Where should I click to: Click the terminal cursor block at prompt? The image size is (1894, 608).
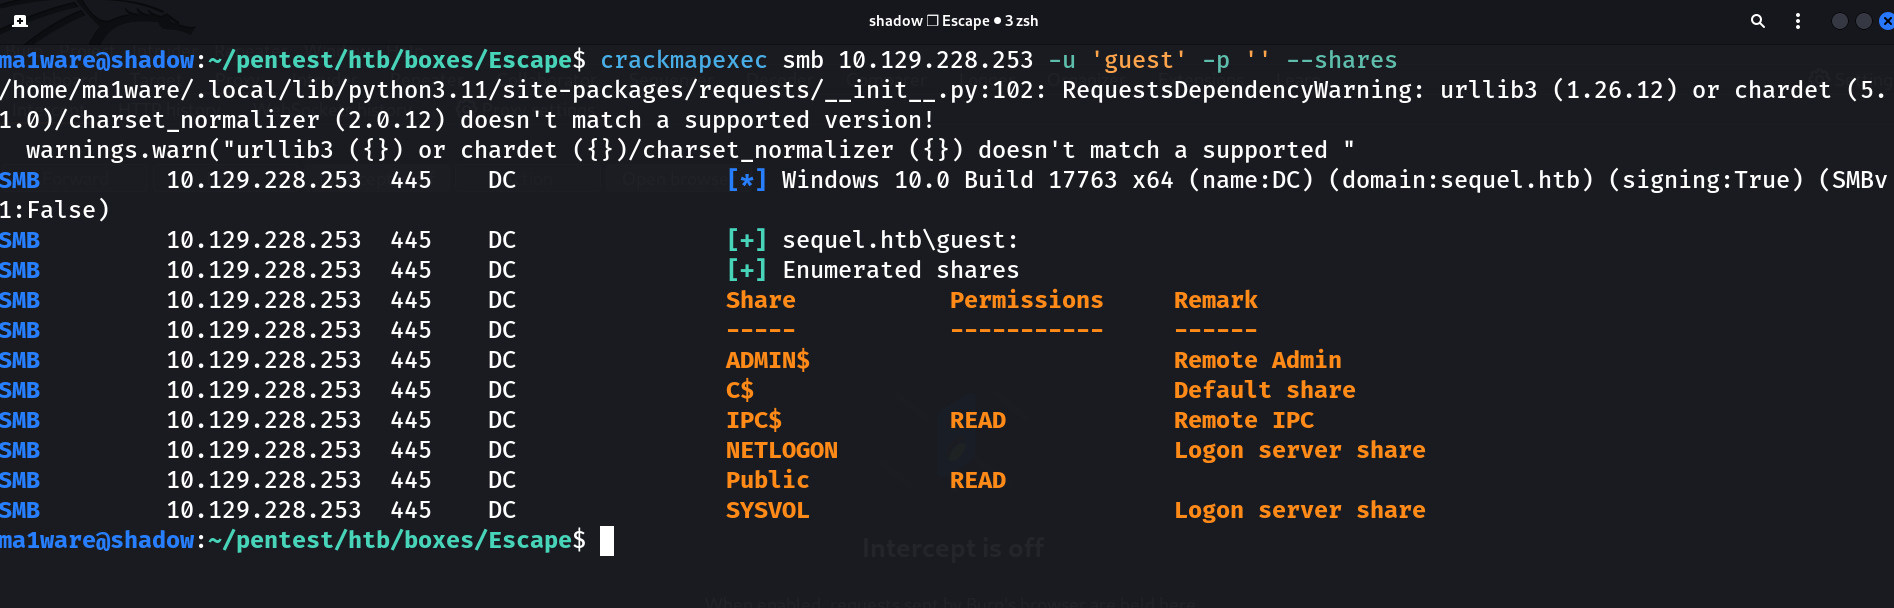[x=607, y=541]
